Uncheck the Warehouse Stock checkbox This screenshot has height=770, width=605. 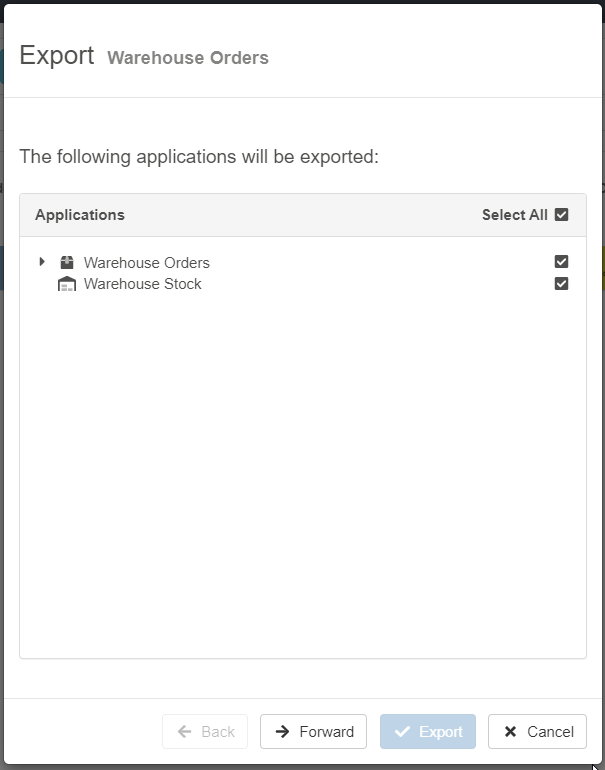pyautogui.click(x=561, y=284)
